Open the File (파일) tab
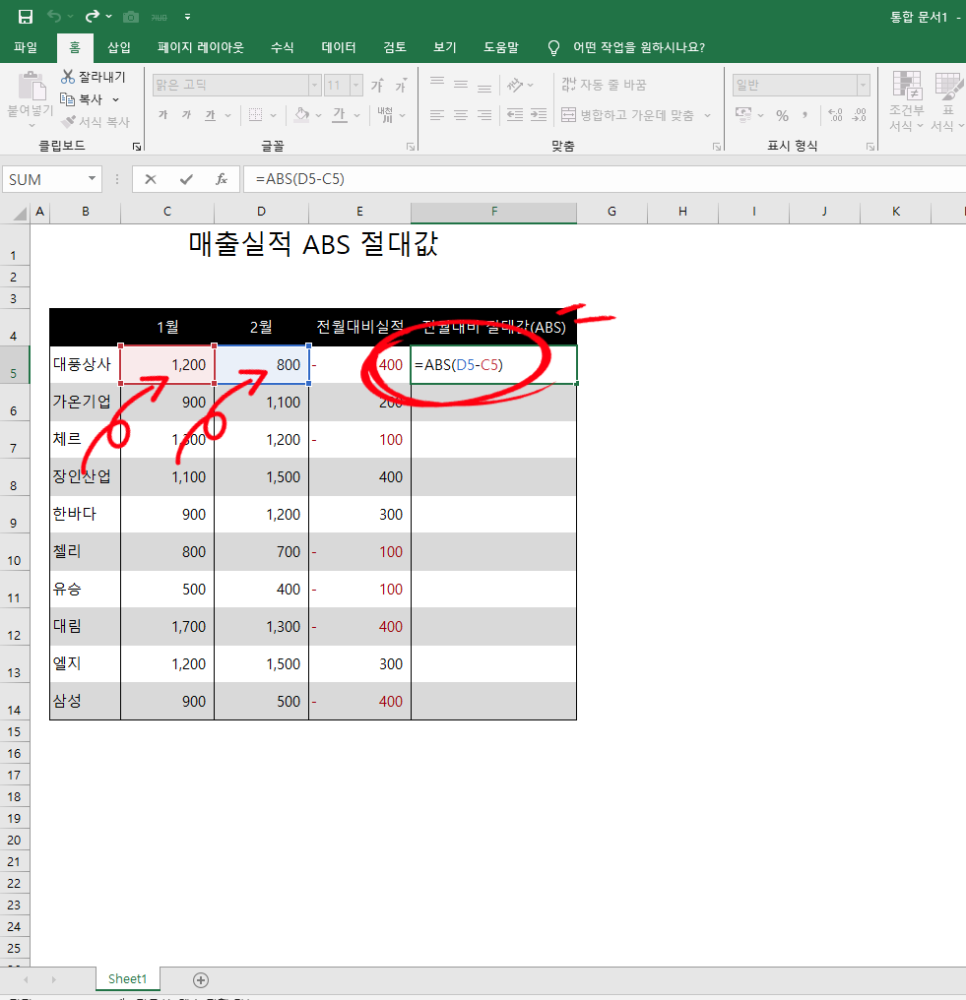Screen dimensions: 966x1000 [x=26, y=47]
